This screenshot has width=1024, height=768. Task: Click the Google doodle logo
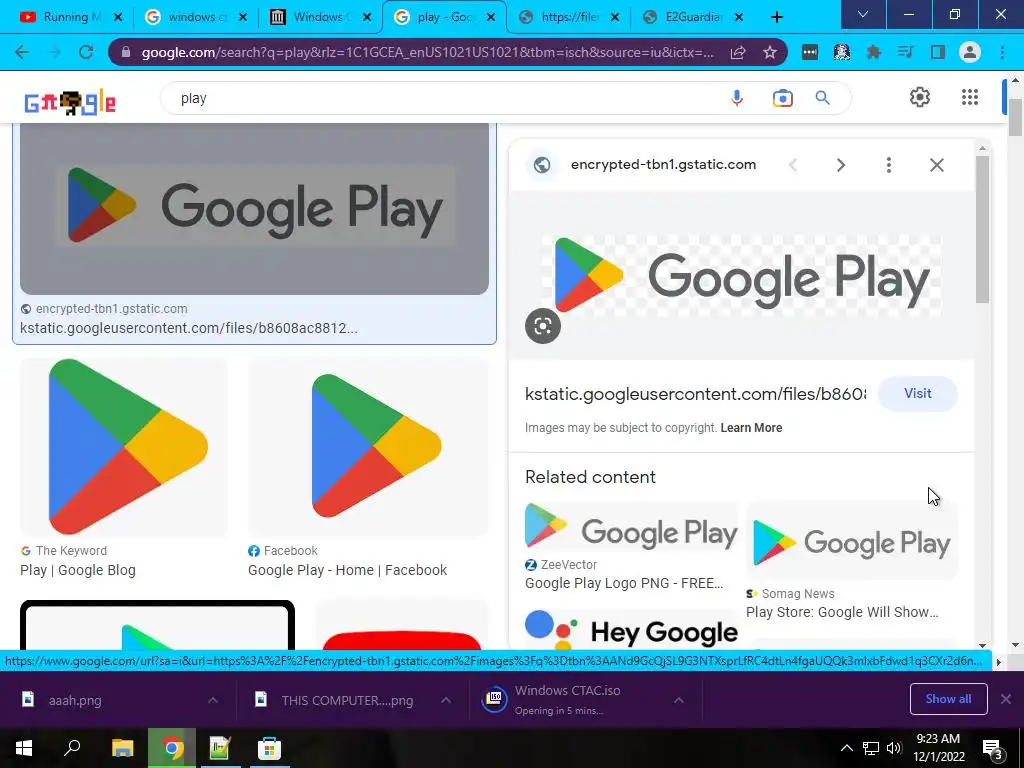pyautogui.click(x=70, y=103)
